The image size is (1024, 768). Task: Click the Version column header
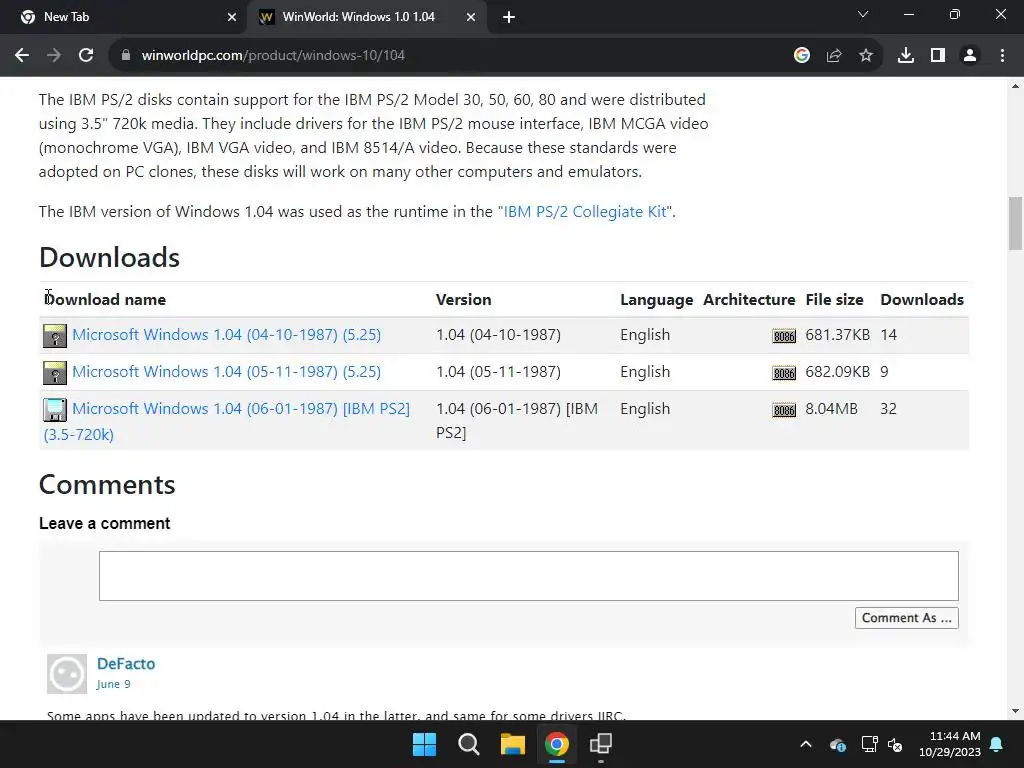(464, 300)
